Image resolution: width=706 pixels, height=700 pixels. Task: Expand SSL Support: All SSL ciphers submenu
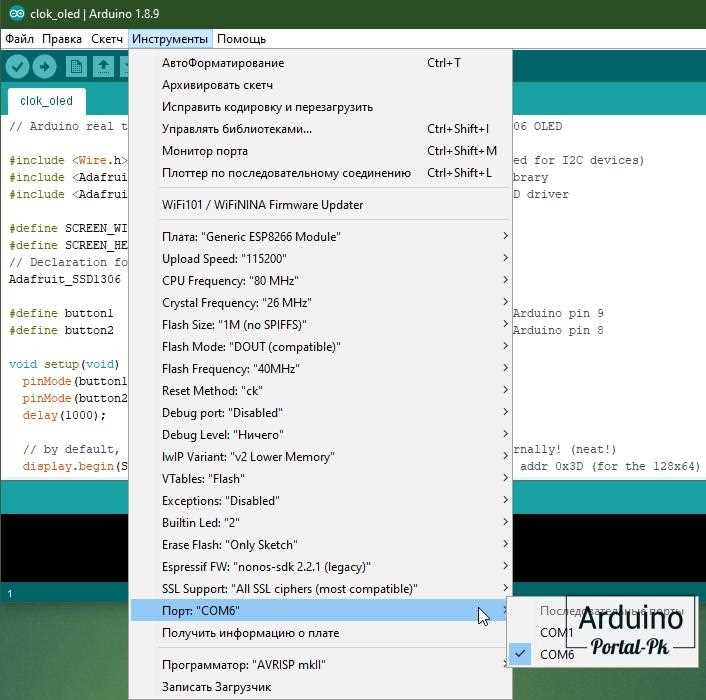point(321,590)
